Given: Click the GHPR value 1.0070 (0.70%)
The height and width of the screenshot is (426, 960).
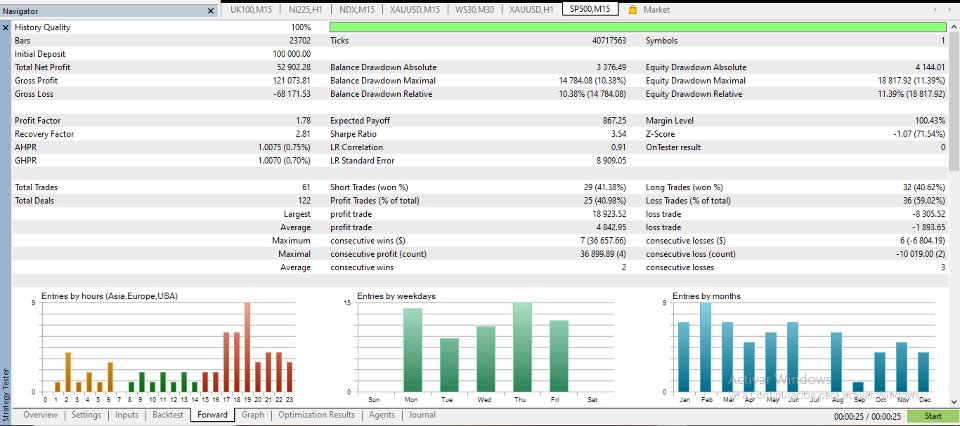Looking at the screenshot, I should point(285,161).
